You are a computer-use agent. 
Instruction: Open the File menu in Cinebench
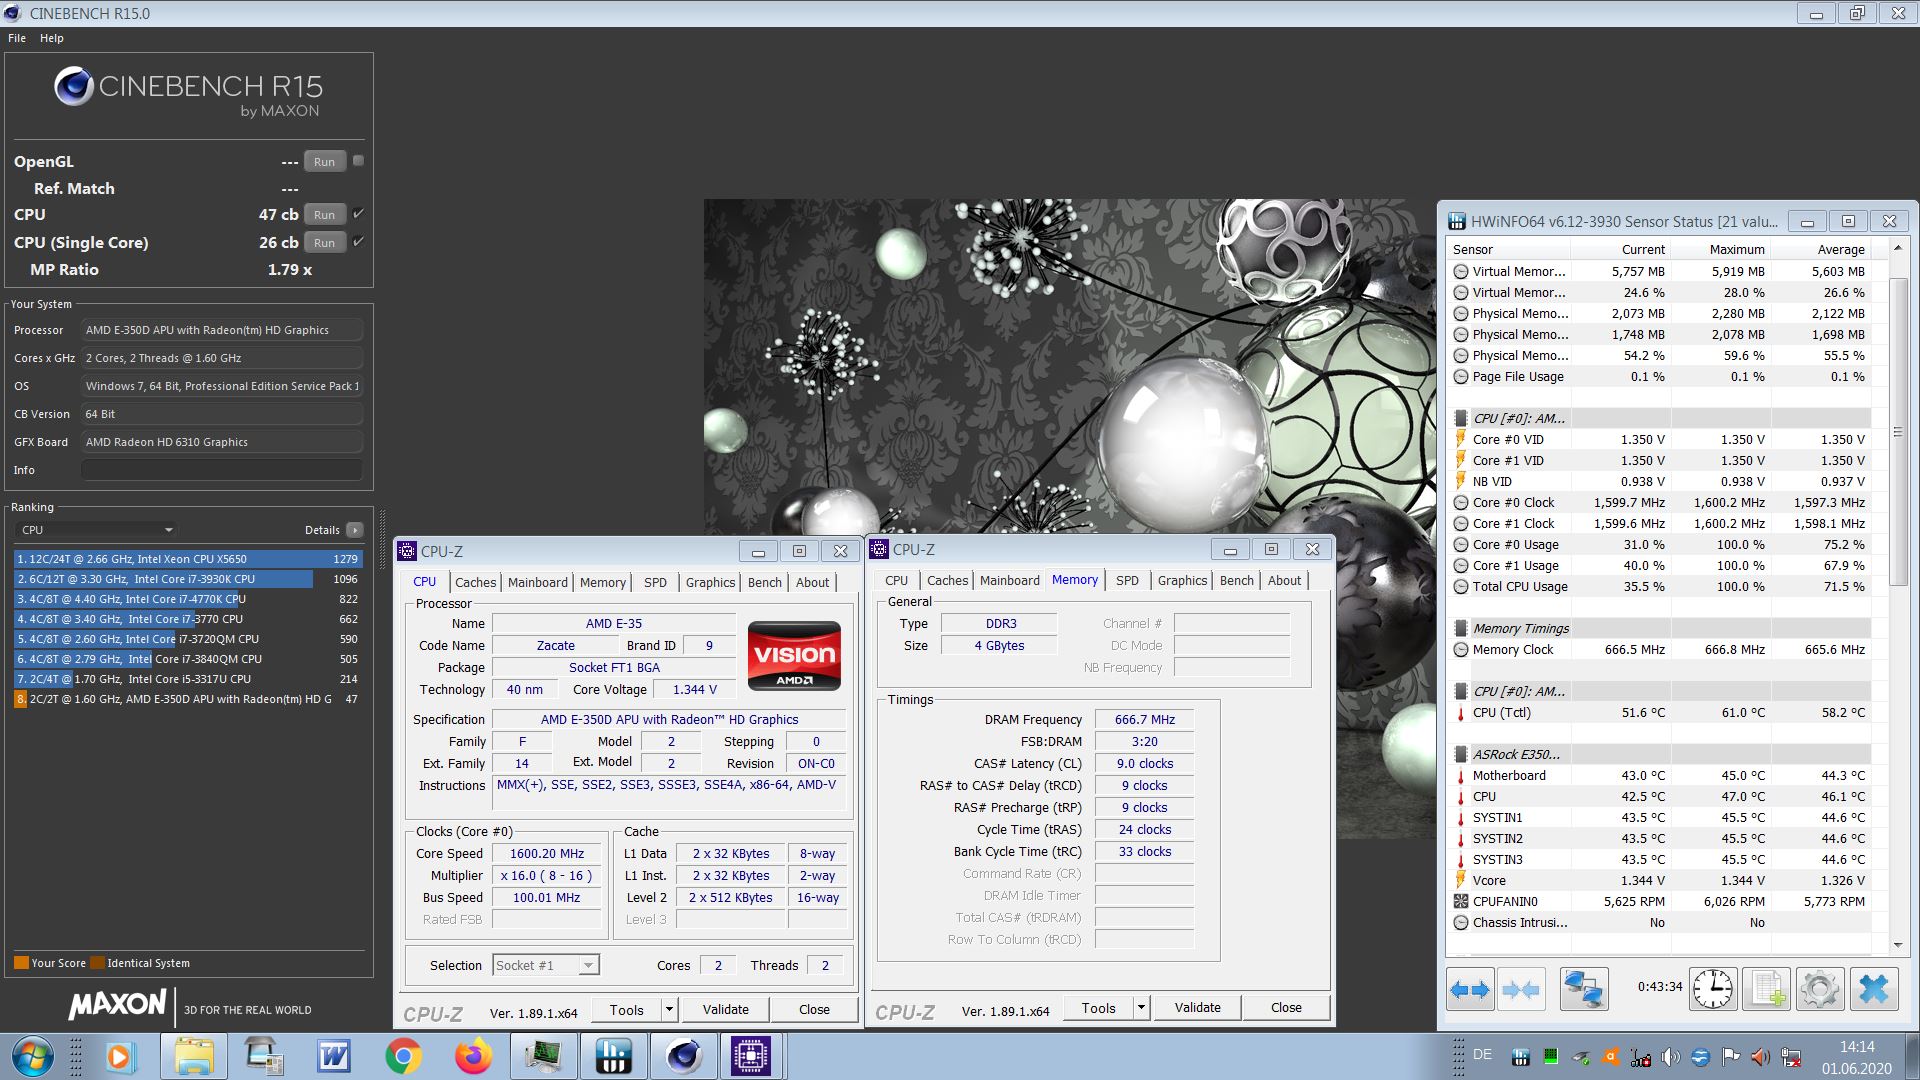(x=17, y=38)
